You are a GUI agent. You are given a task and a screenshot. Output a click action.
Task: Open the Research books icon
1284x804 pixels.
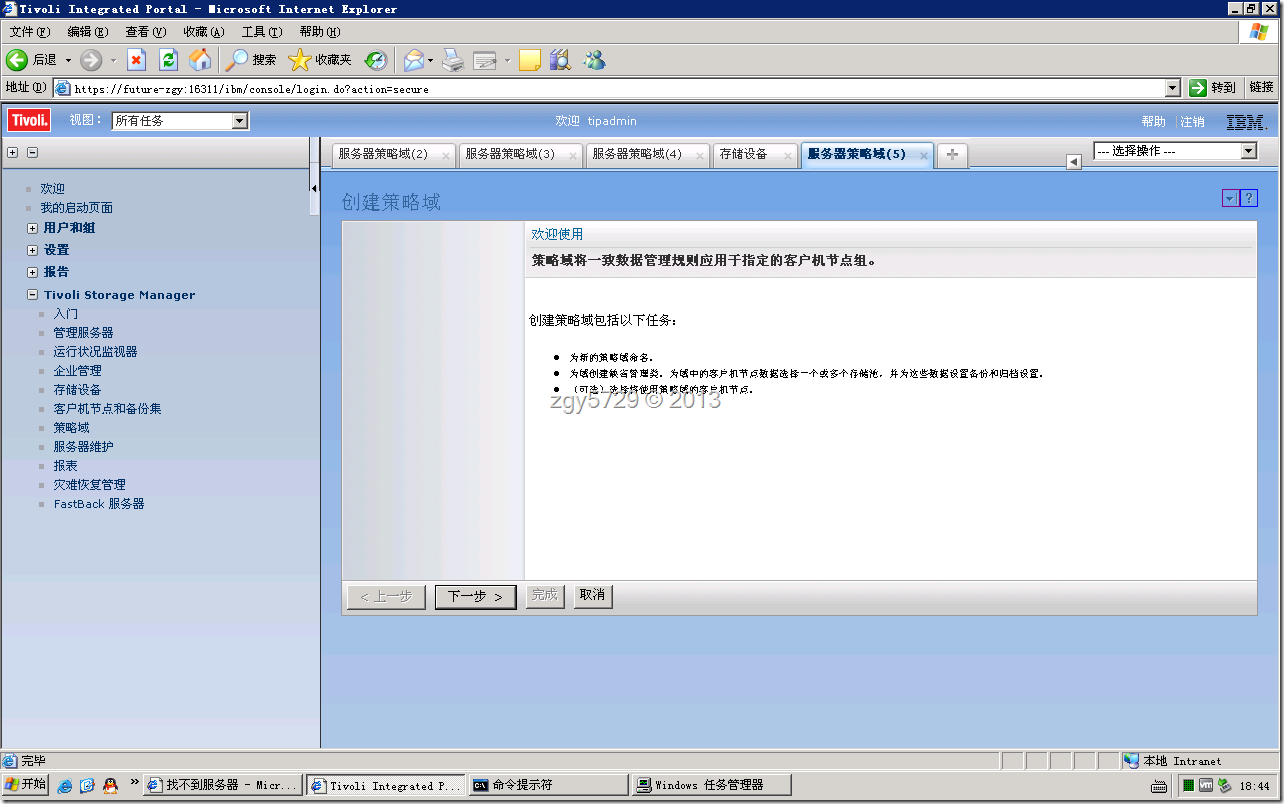coord(560,60)
